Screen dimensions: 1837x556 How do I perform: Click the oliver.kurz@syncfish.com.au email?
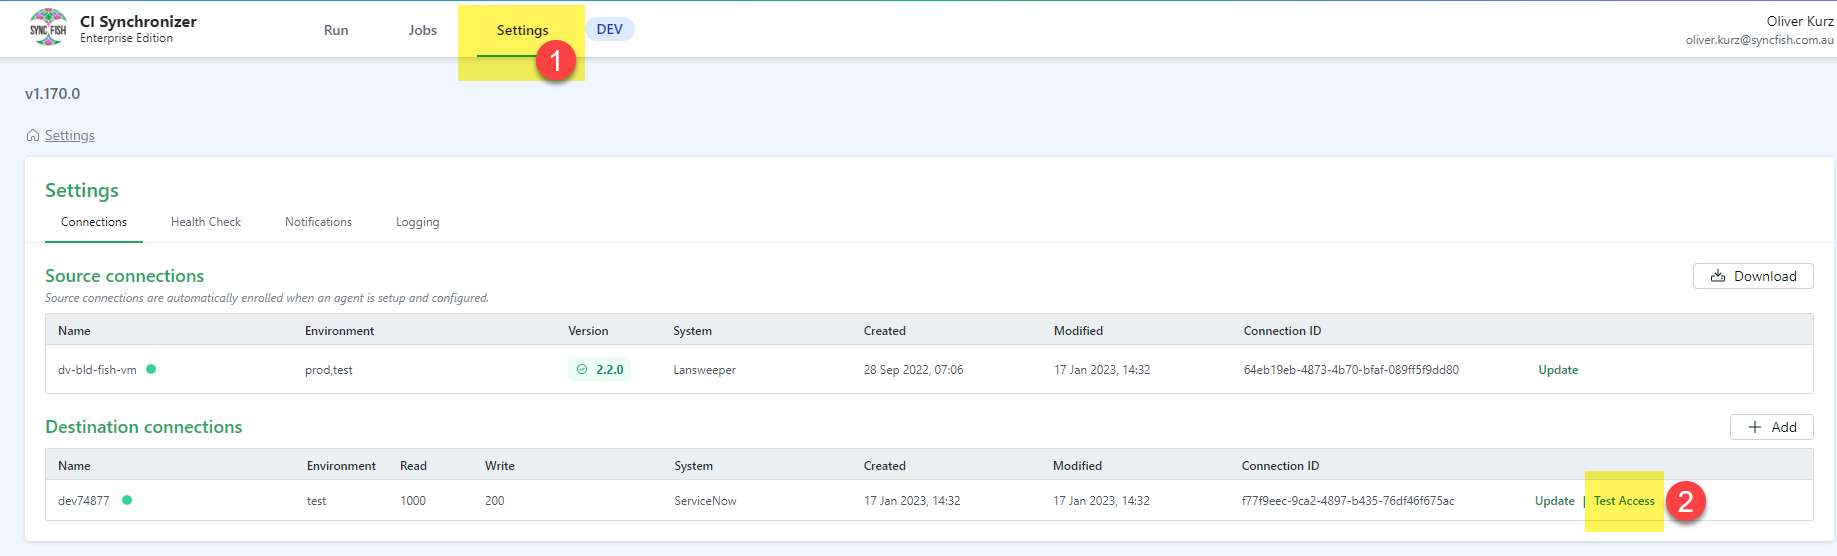coord(1760,40)
